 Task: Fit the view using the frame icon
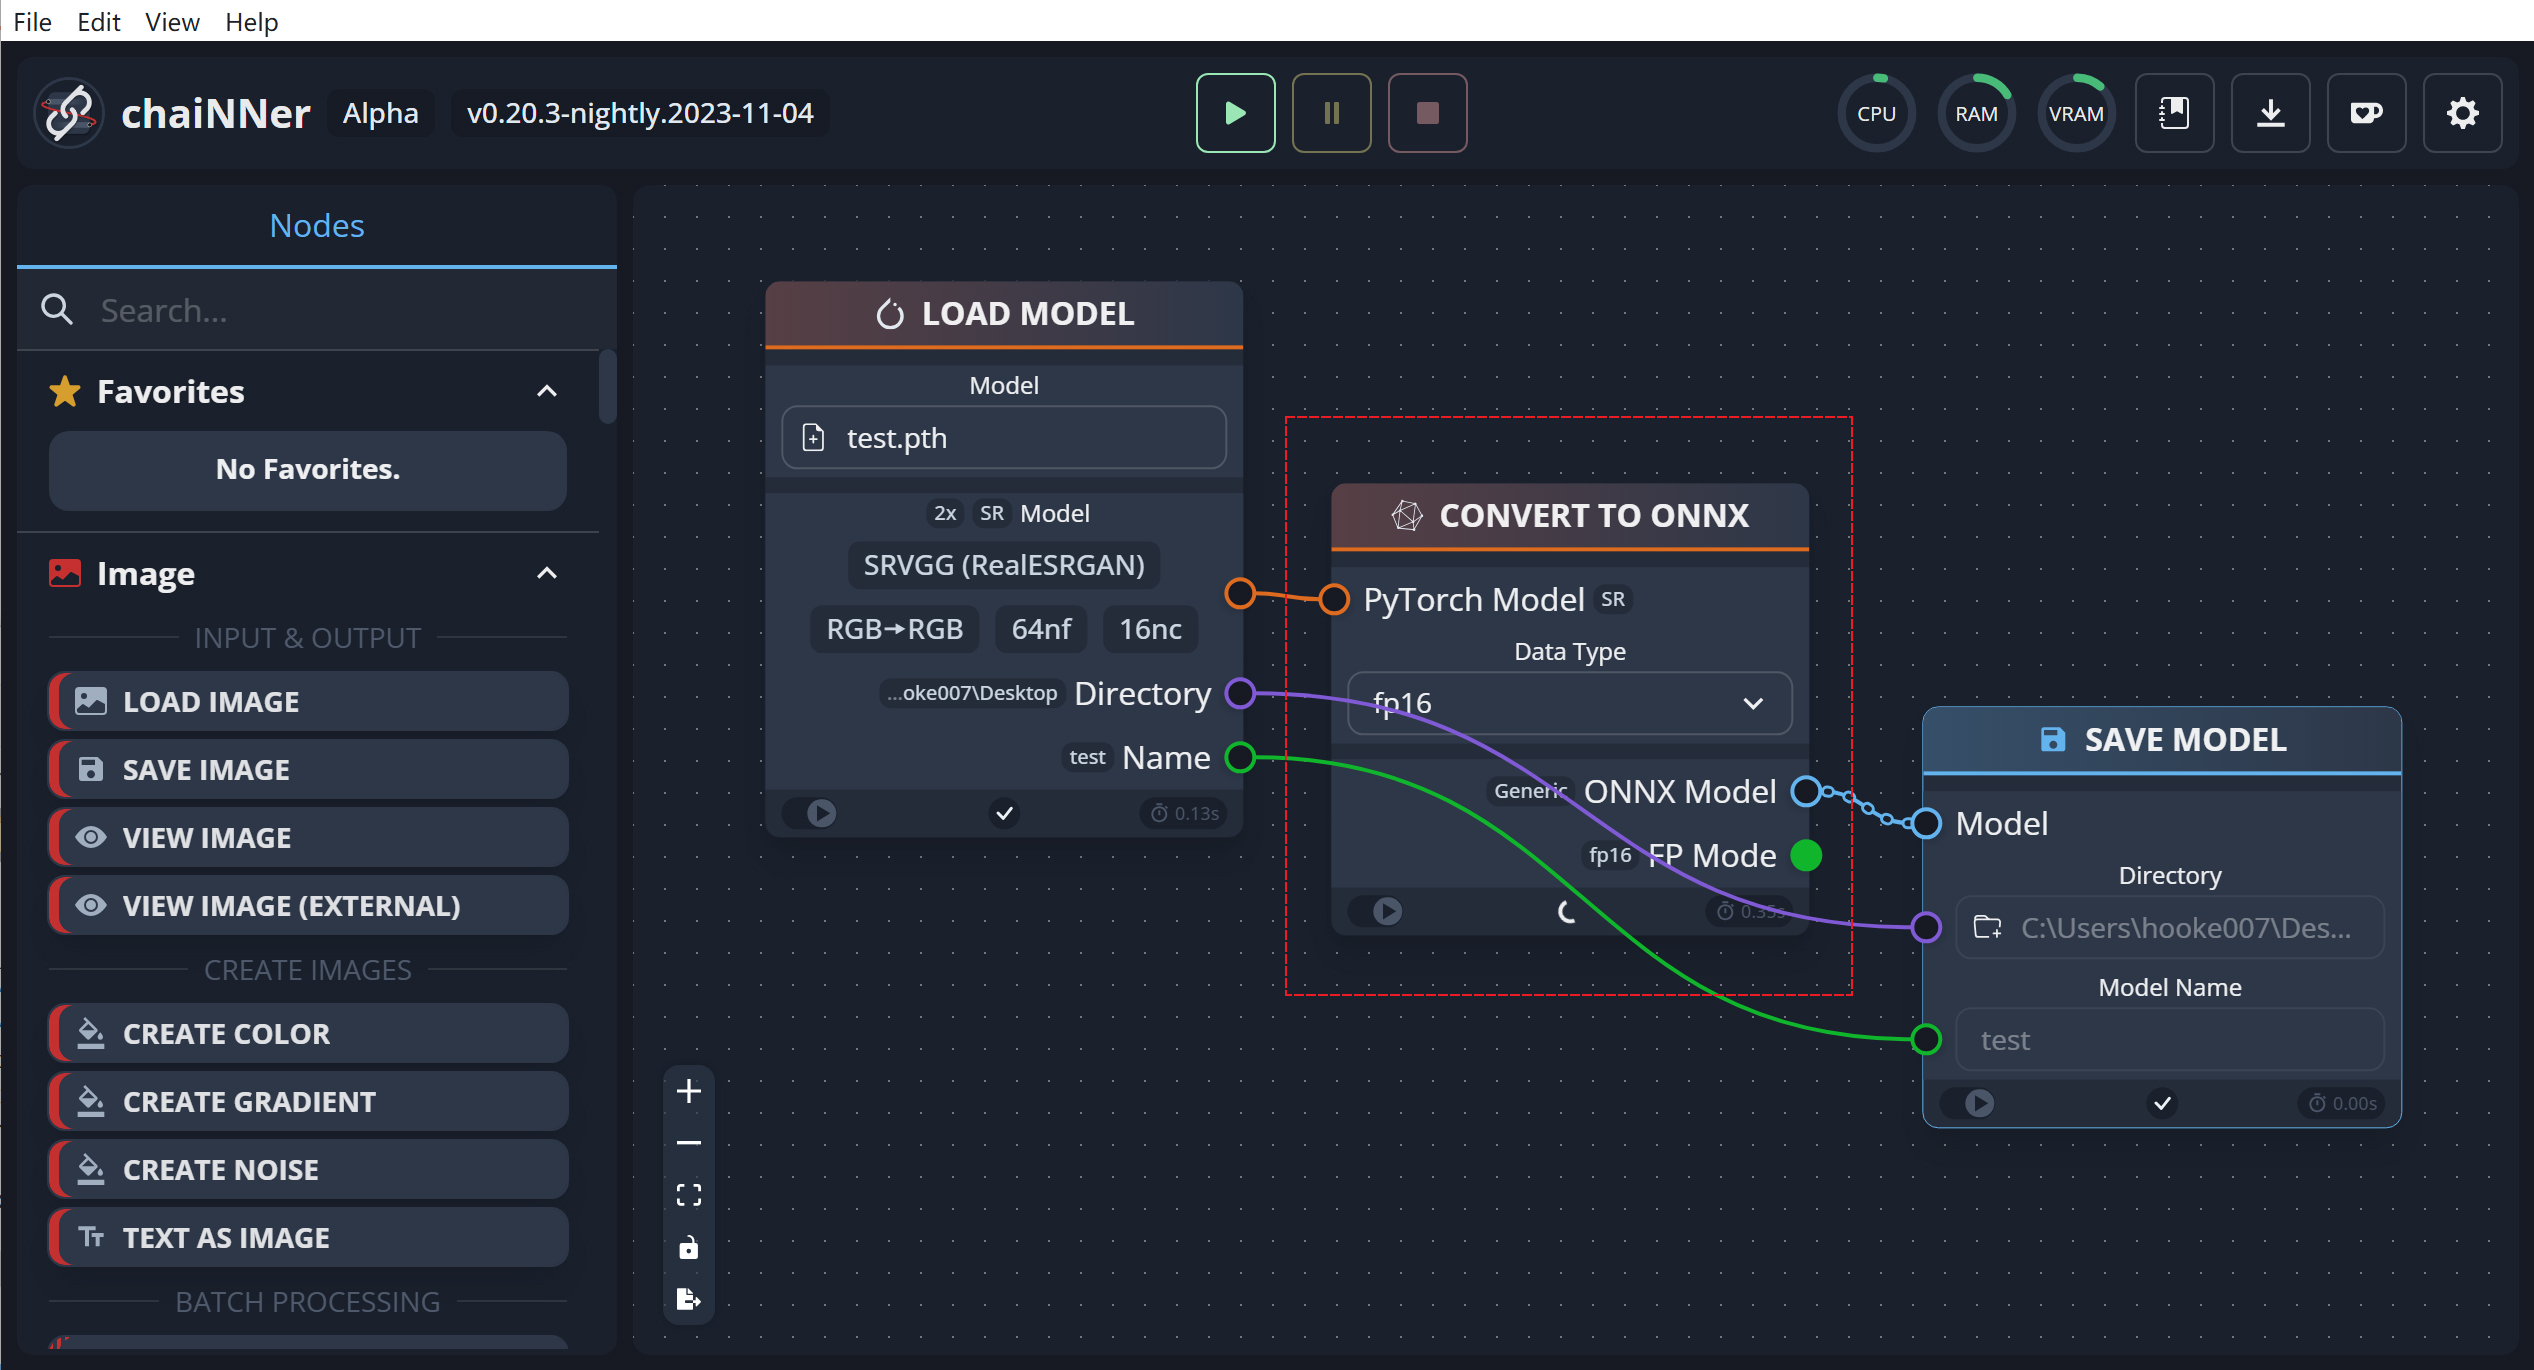coord(688,1193)
